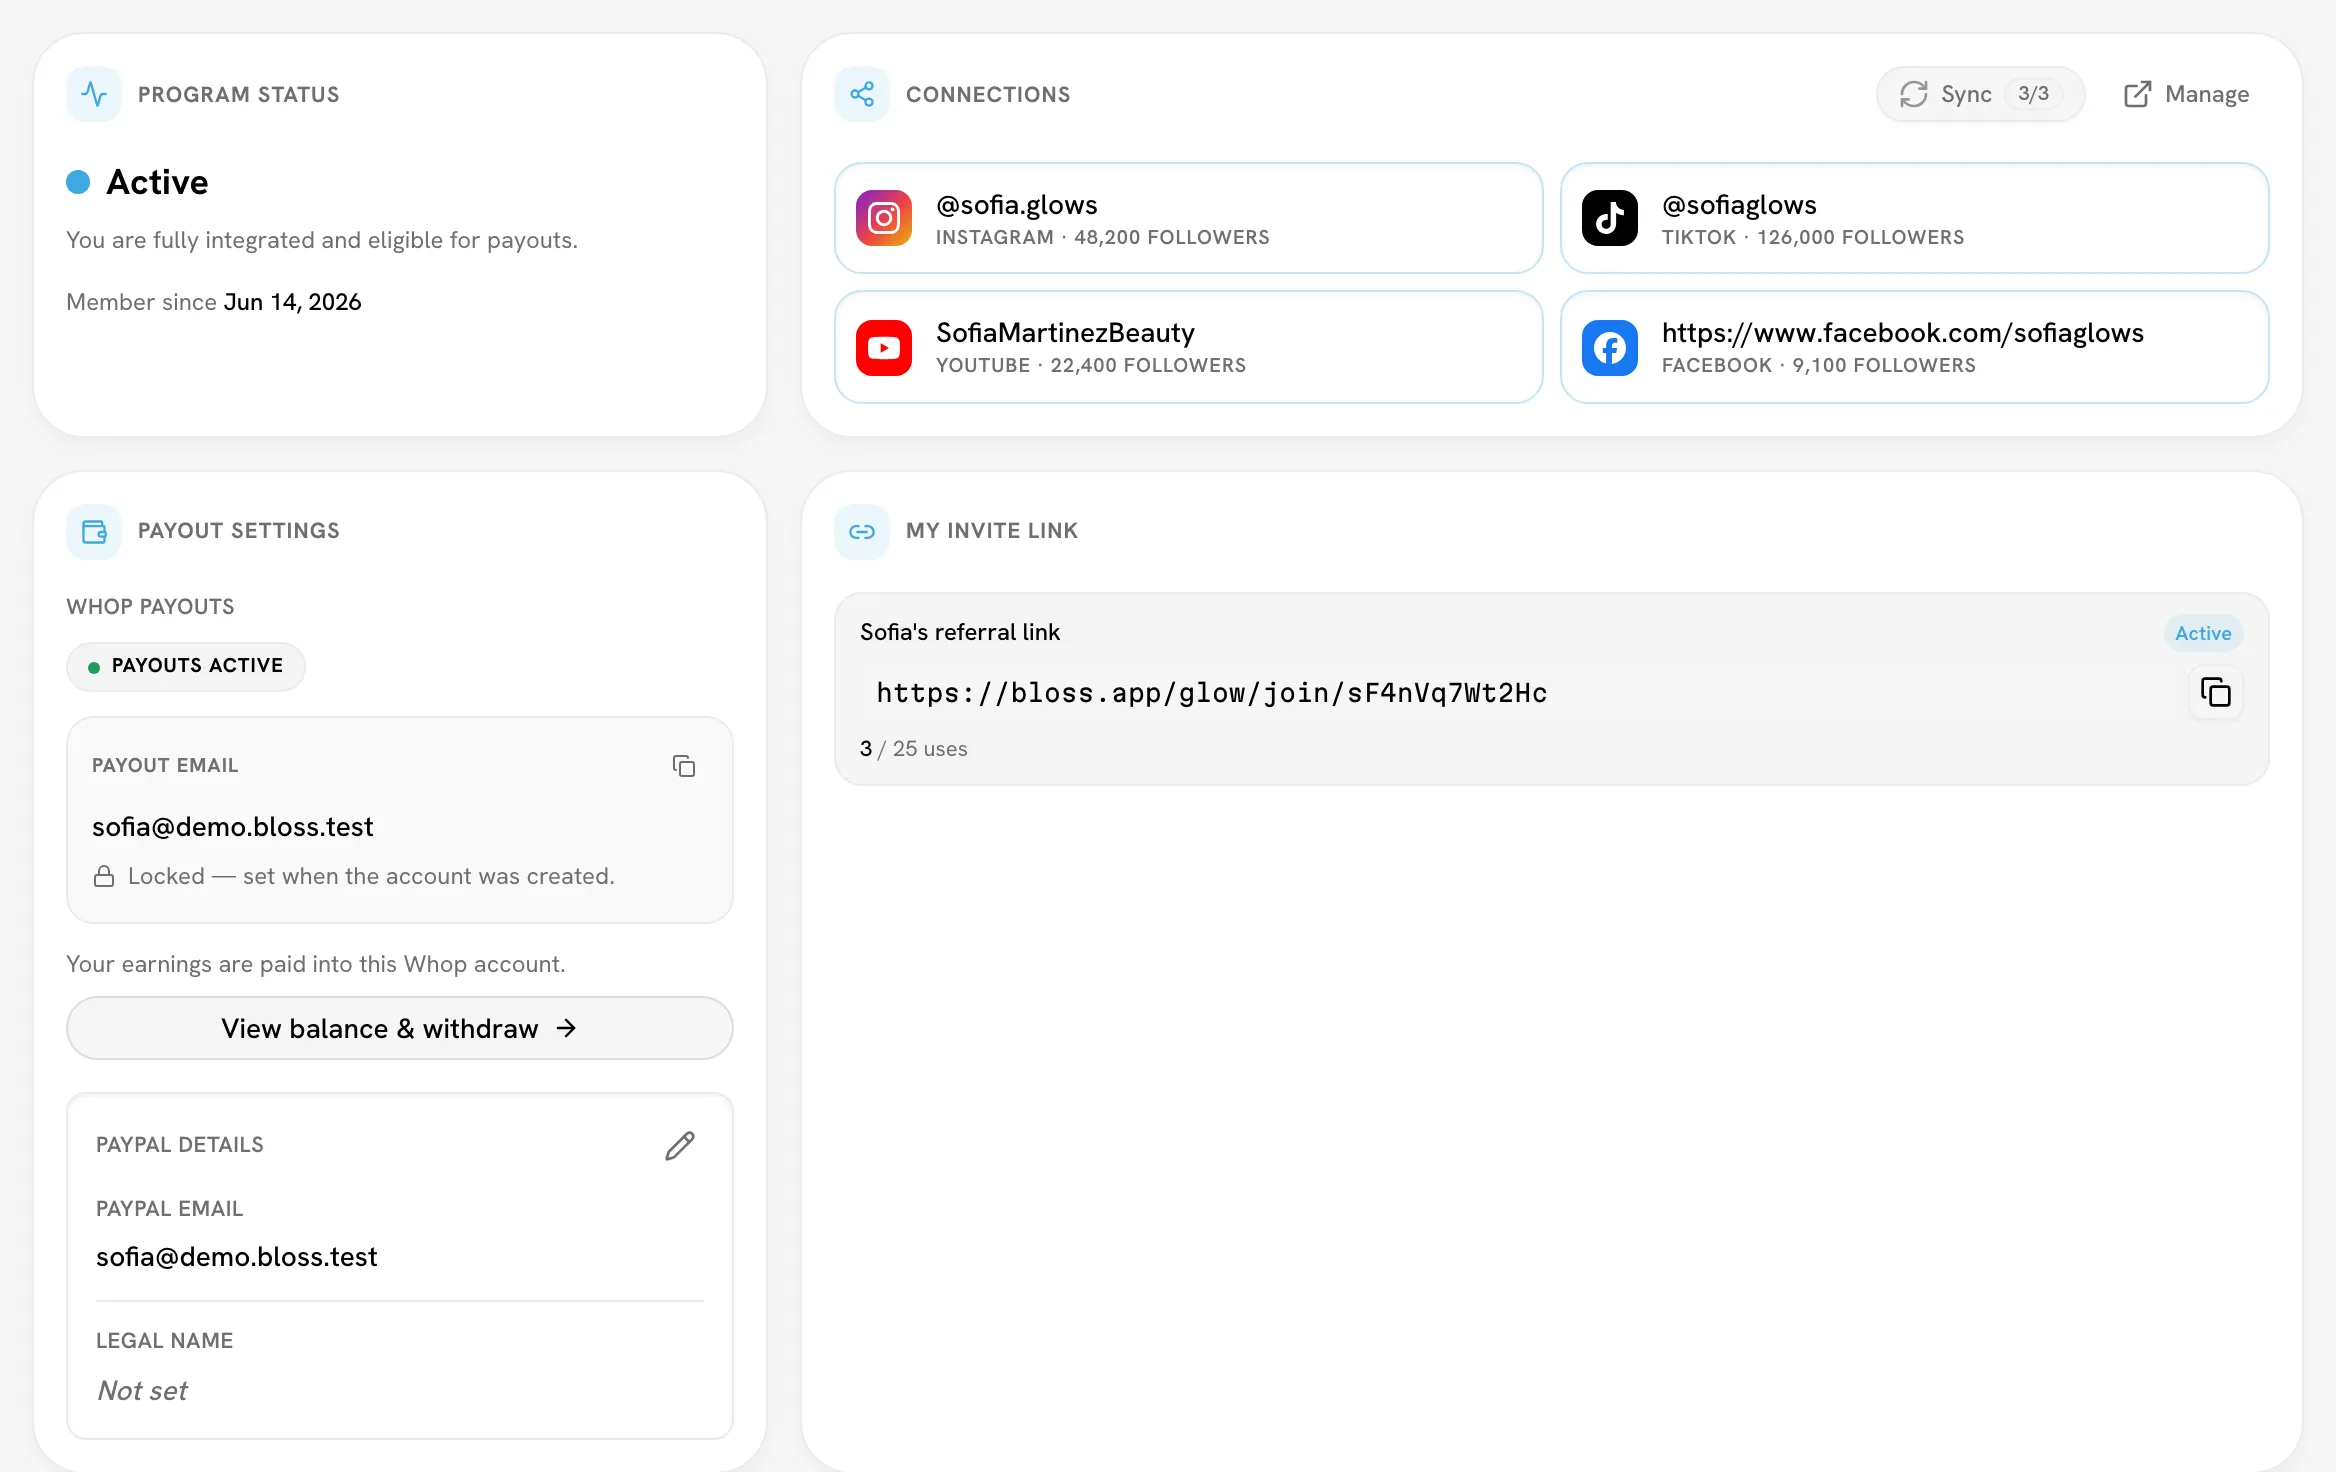Click the payout email sofia@demo.bloss.test

coord(233,827)
